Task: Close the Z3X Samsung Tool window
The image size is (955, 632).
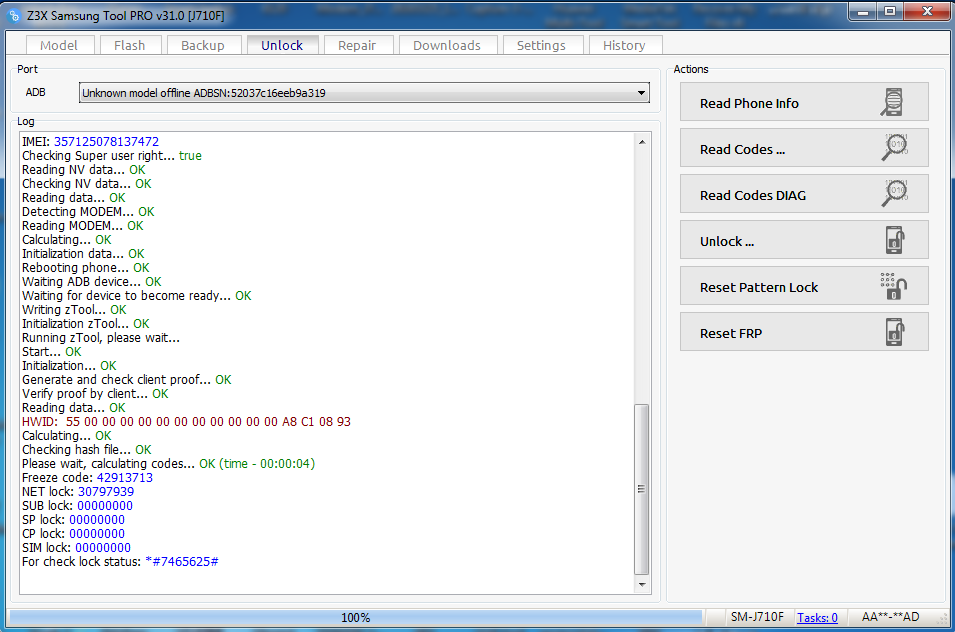Action: (x=928, y=12)
